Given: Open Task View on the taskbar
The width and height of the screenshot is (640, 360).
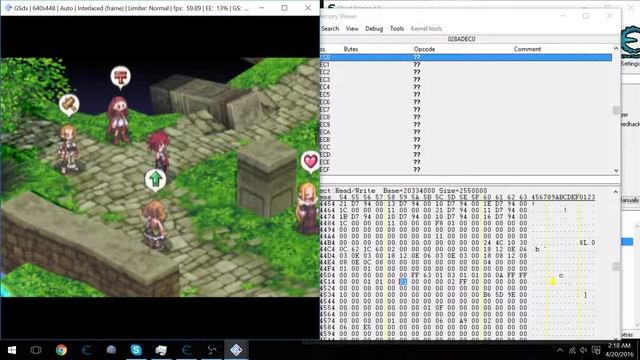Looking at the screenshot, I should pyautogui.click(x=36, y=350).
